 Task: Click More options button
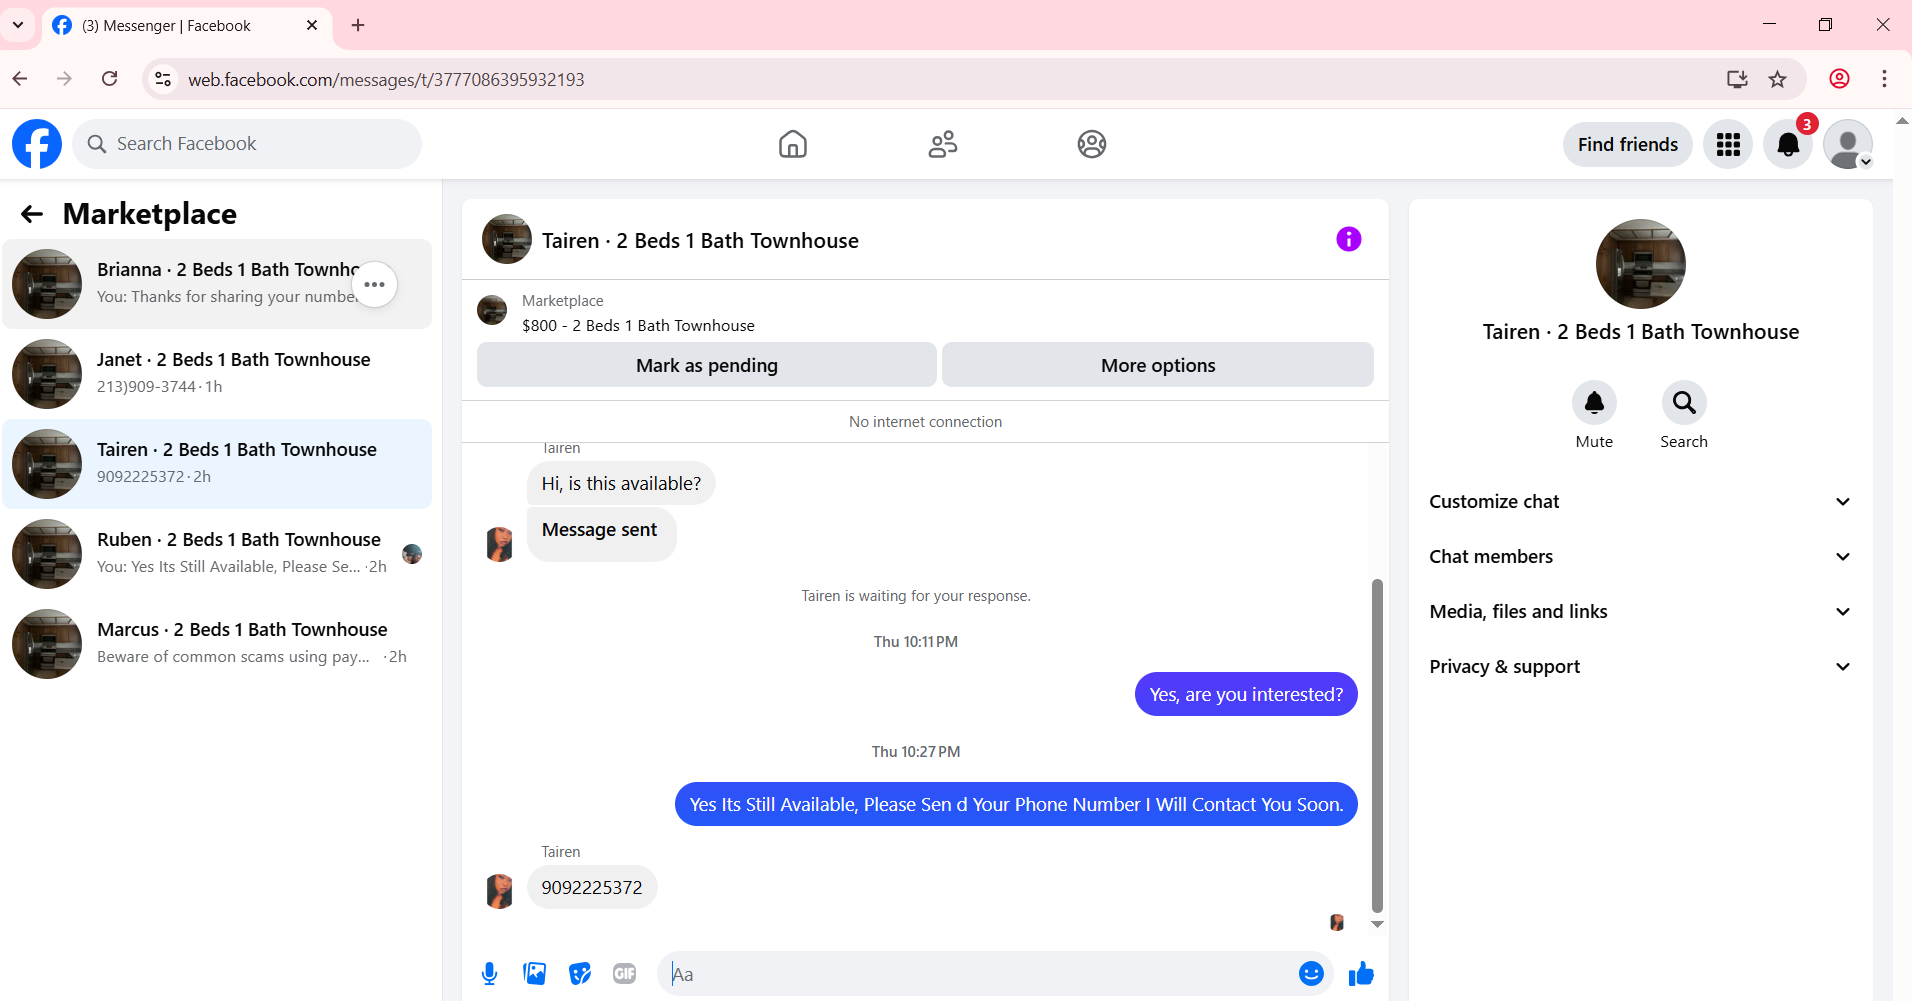[x=1158, y=365]
